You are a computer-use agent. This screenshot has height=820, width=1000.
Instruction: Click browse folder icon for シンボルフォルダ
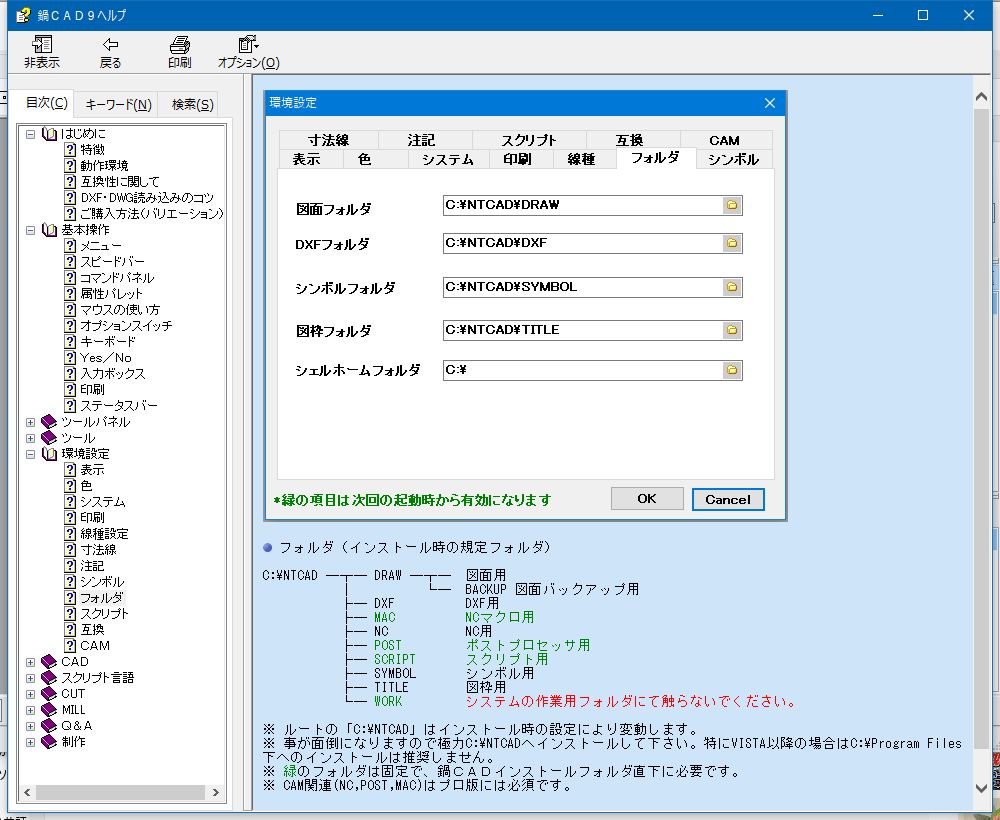(732, 287)
